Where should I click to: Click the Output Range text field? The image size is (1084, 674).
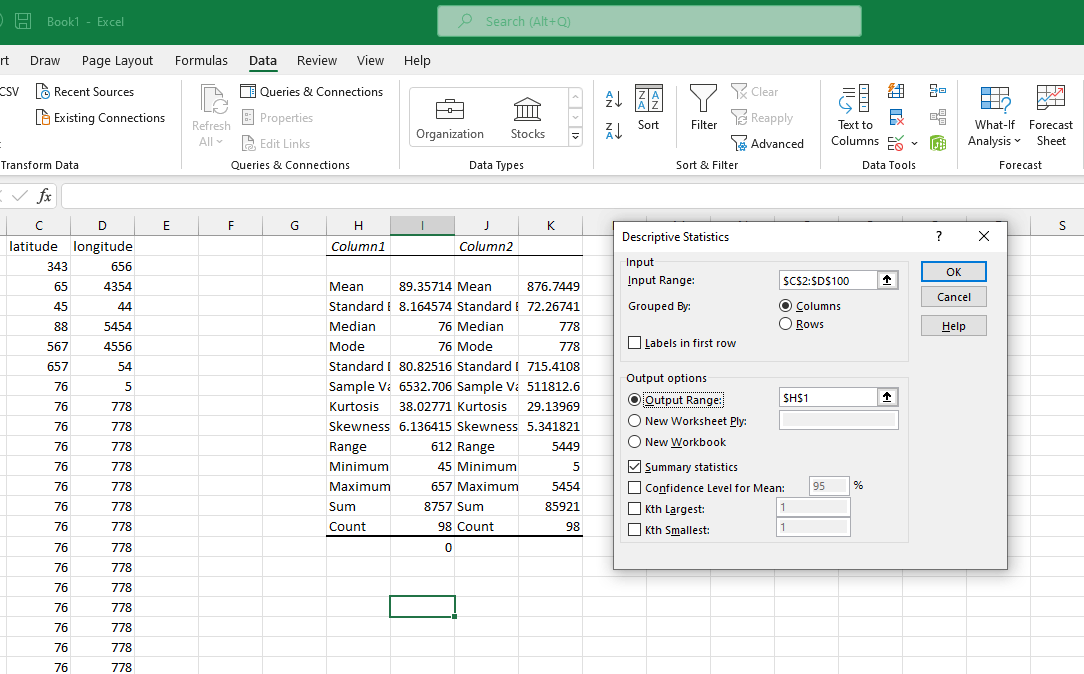[x=828, y=398]
